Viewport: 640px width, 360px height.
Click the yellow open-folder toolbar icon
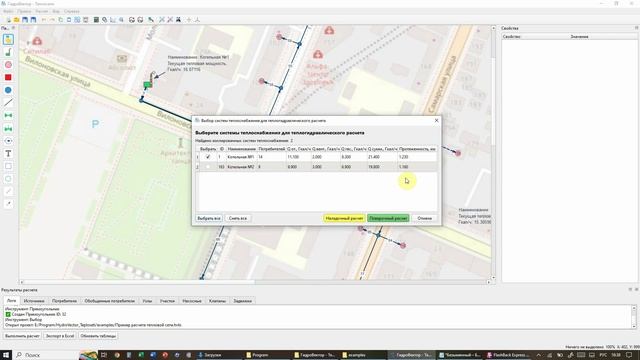[x=16, y=20]
